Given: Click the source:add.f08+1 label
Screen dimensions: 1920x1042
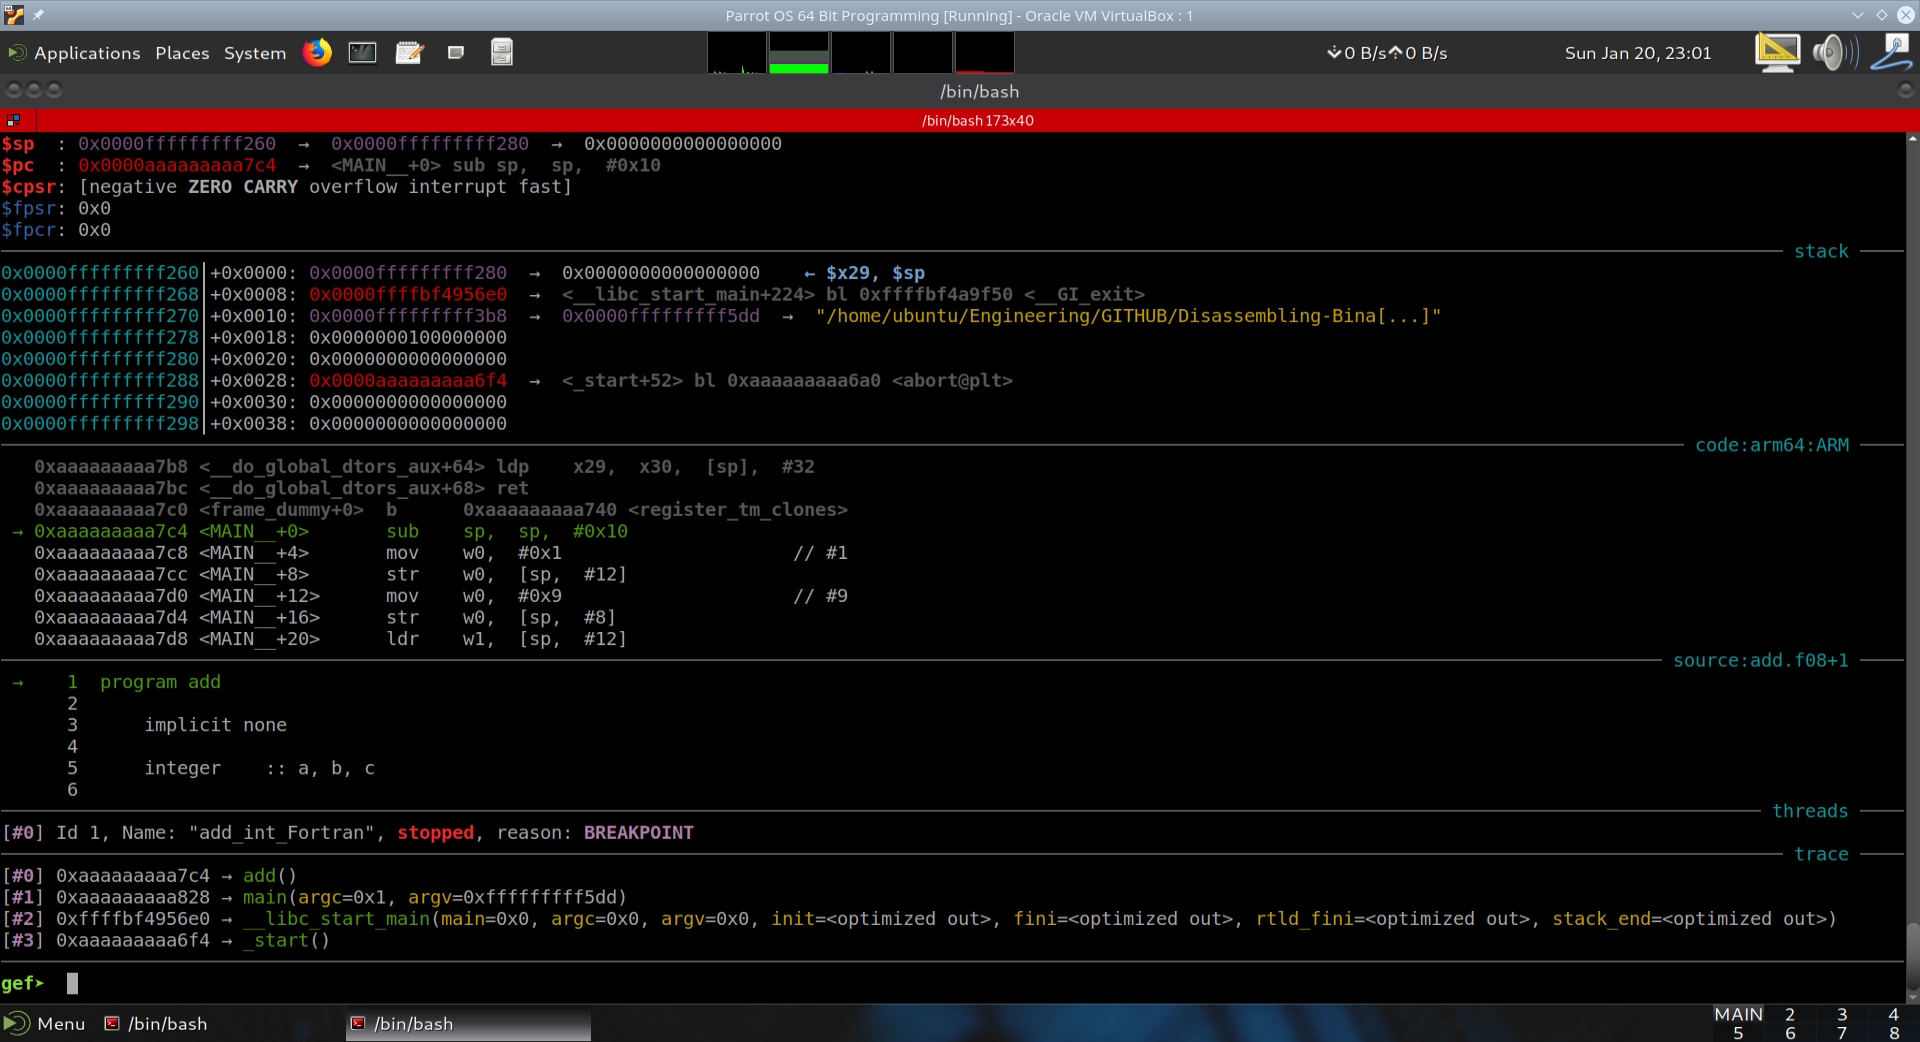Looking at the screenshot, I should pyautogui.click(x=1761, y=660).
